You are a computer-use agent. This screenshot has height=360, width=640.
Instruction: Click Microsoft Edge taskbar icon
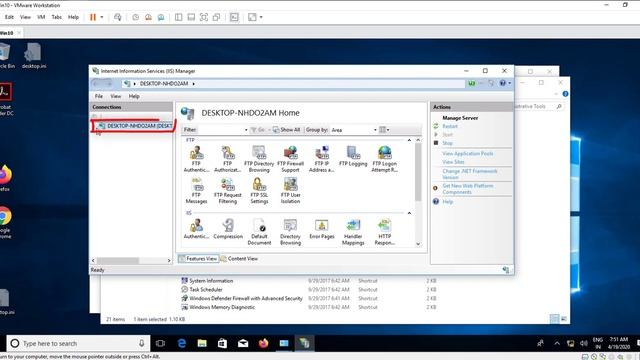pos(182,343)
